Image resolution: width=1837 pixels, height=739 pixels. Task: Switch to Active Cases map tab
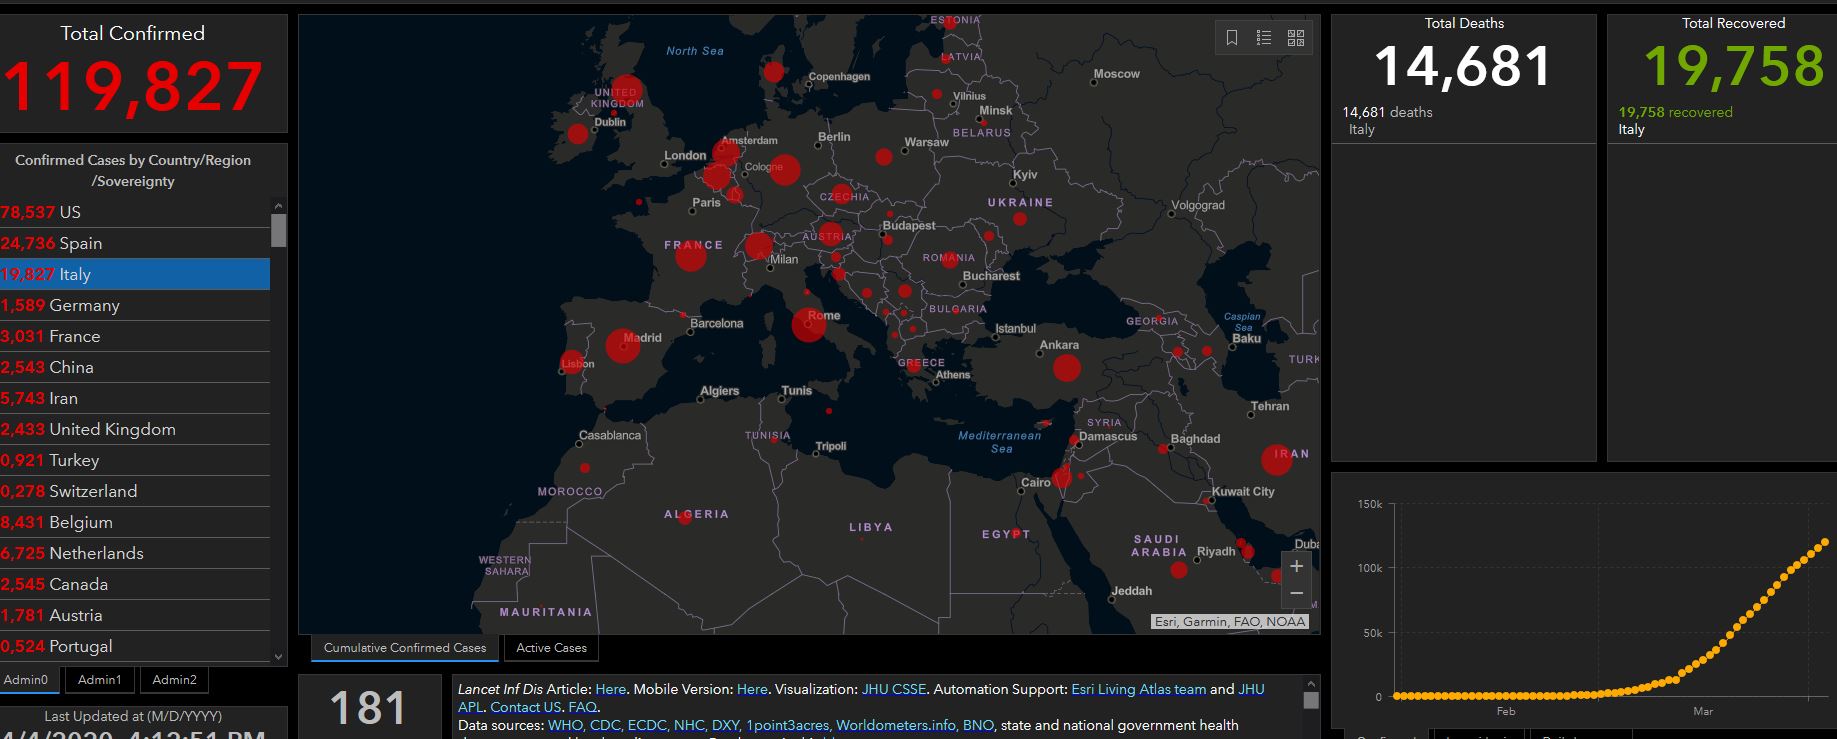pyautogui.click(x=551, y=648)
